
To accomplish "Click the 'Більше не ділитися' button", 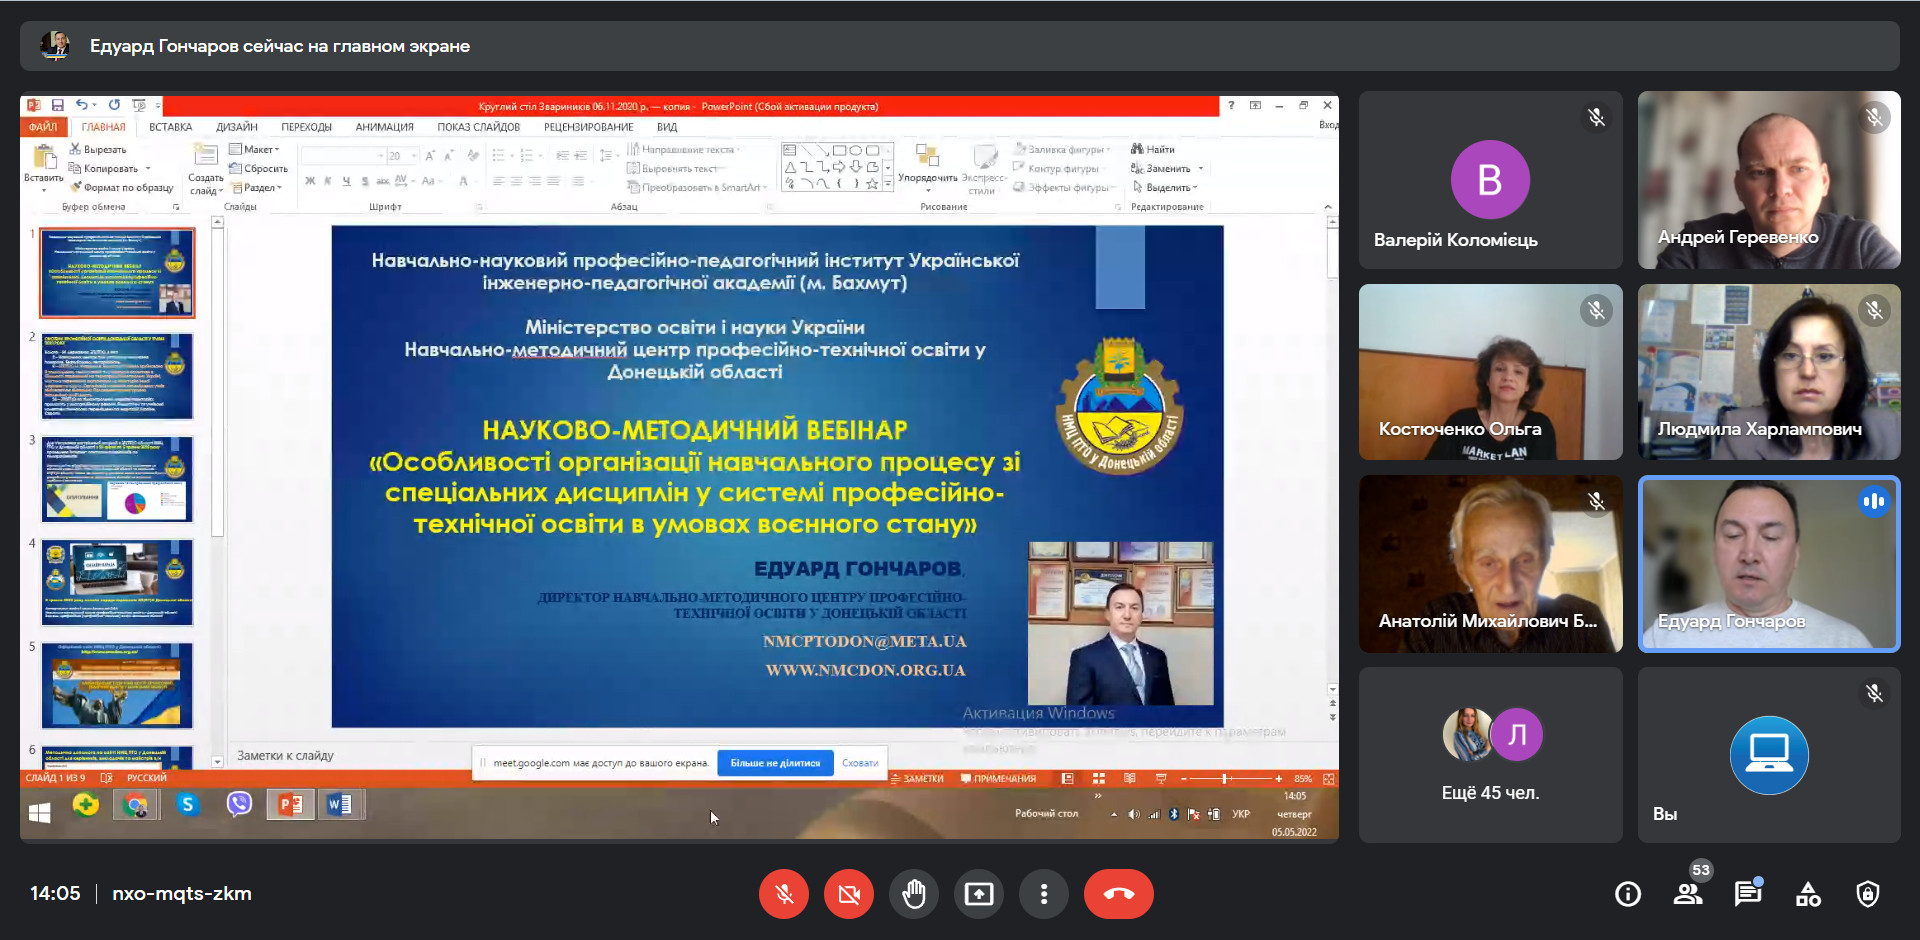I will tap(775, 763).
